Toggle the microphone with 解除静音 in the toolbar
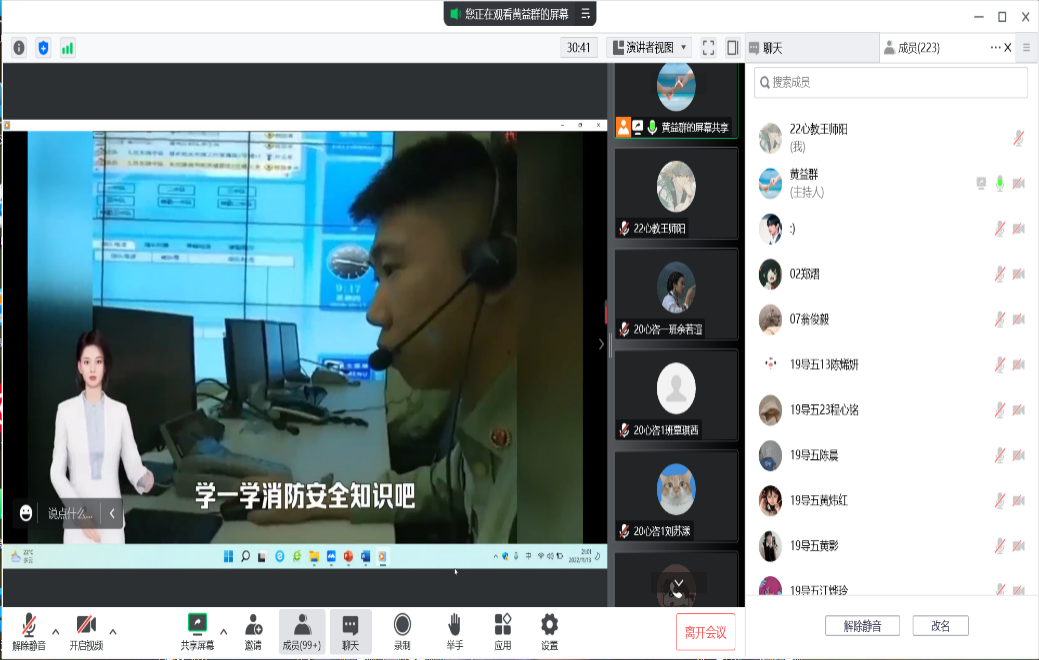The height and width of the screenshot is (660, 1039). click(29, 631)
